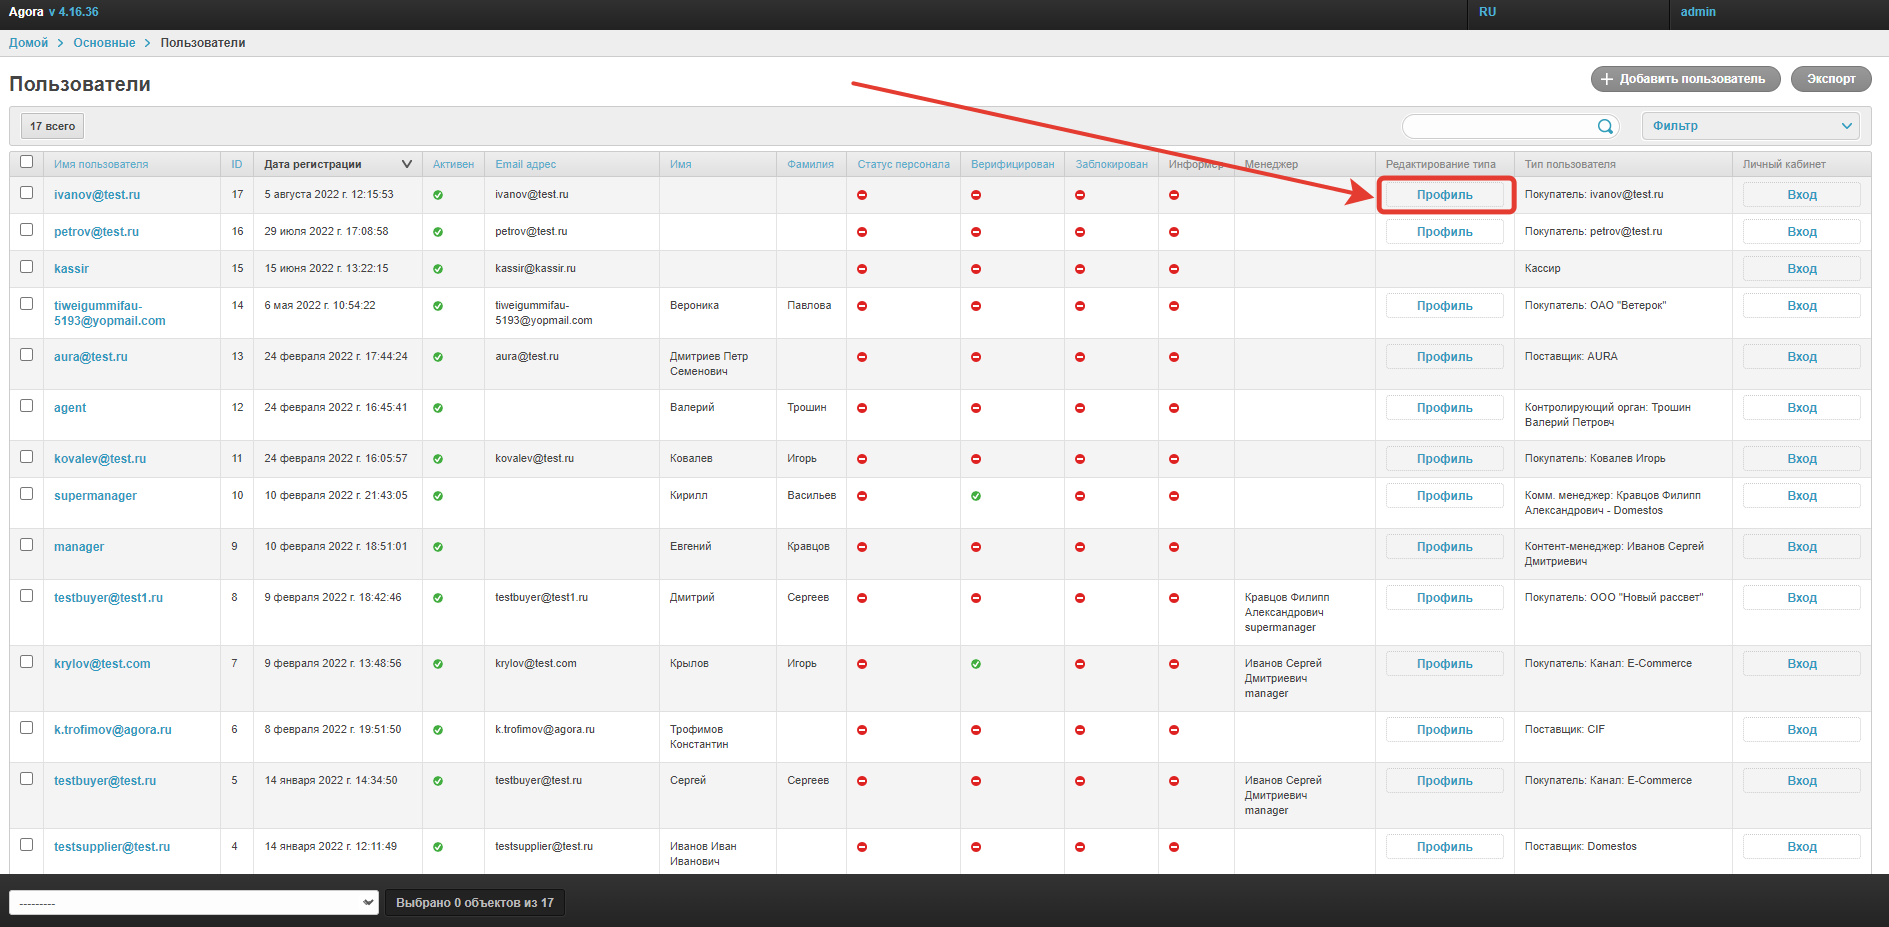Open Основные breadcrumb section
The image size is (1889, 927).
(x=104, y=43)
